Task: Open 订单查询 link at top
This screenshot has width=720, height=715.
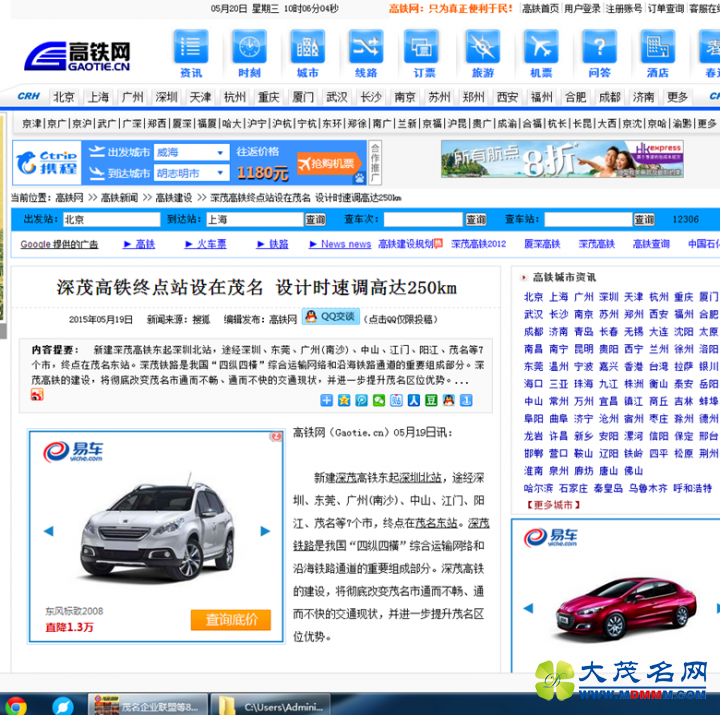Action: 665,8
